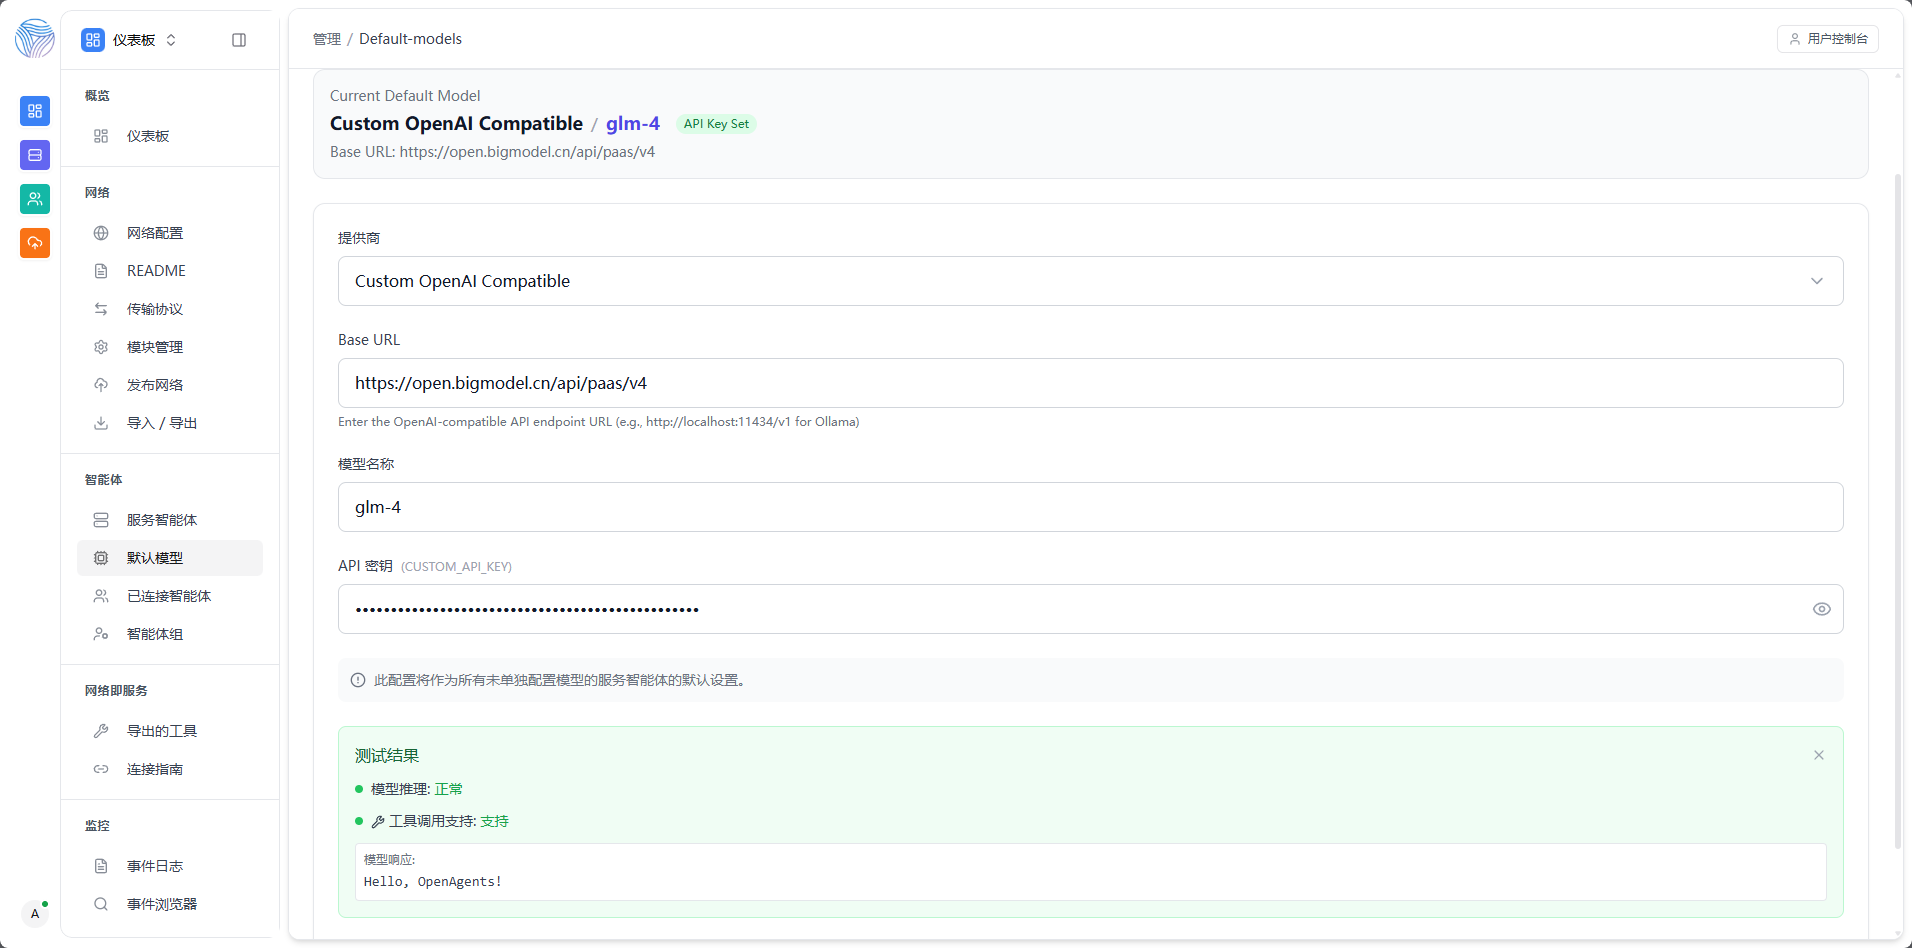
Task: Select the 发布网络 publish icon
Action: (100, 384)
